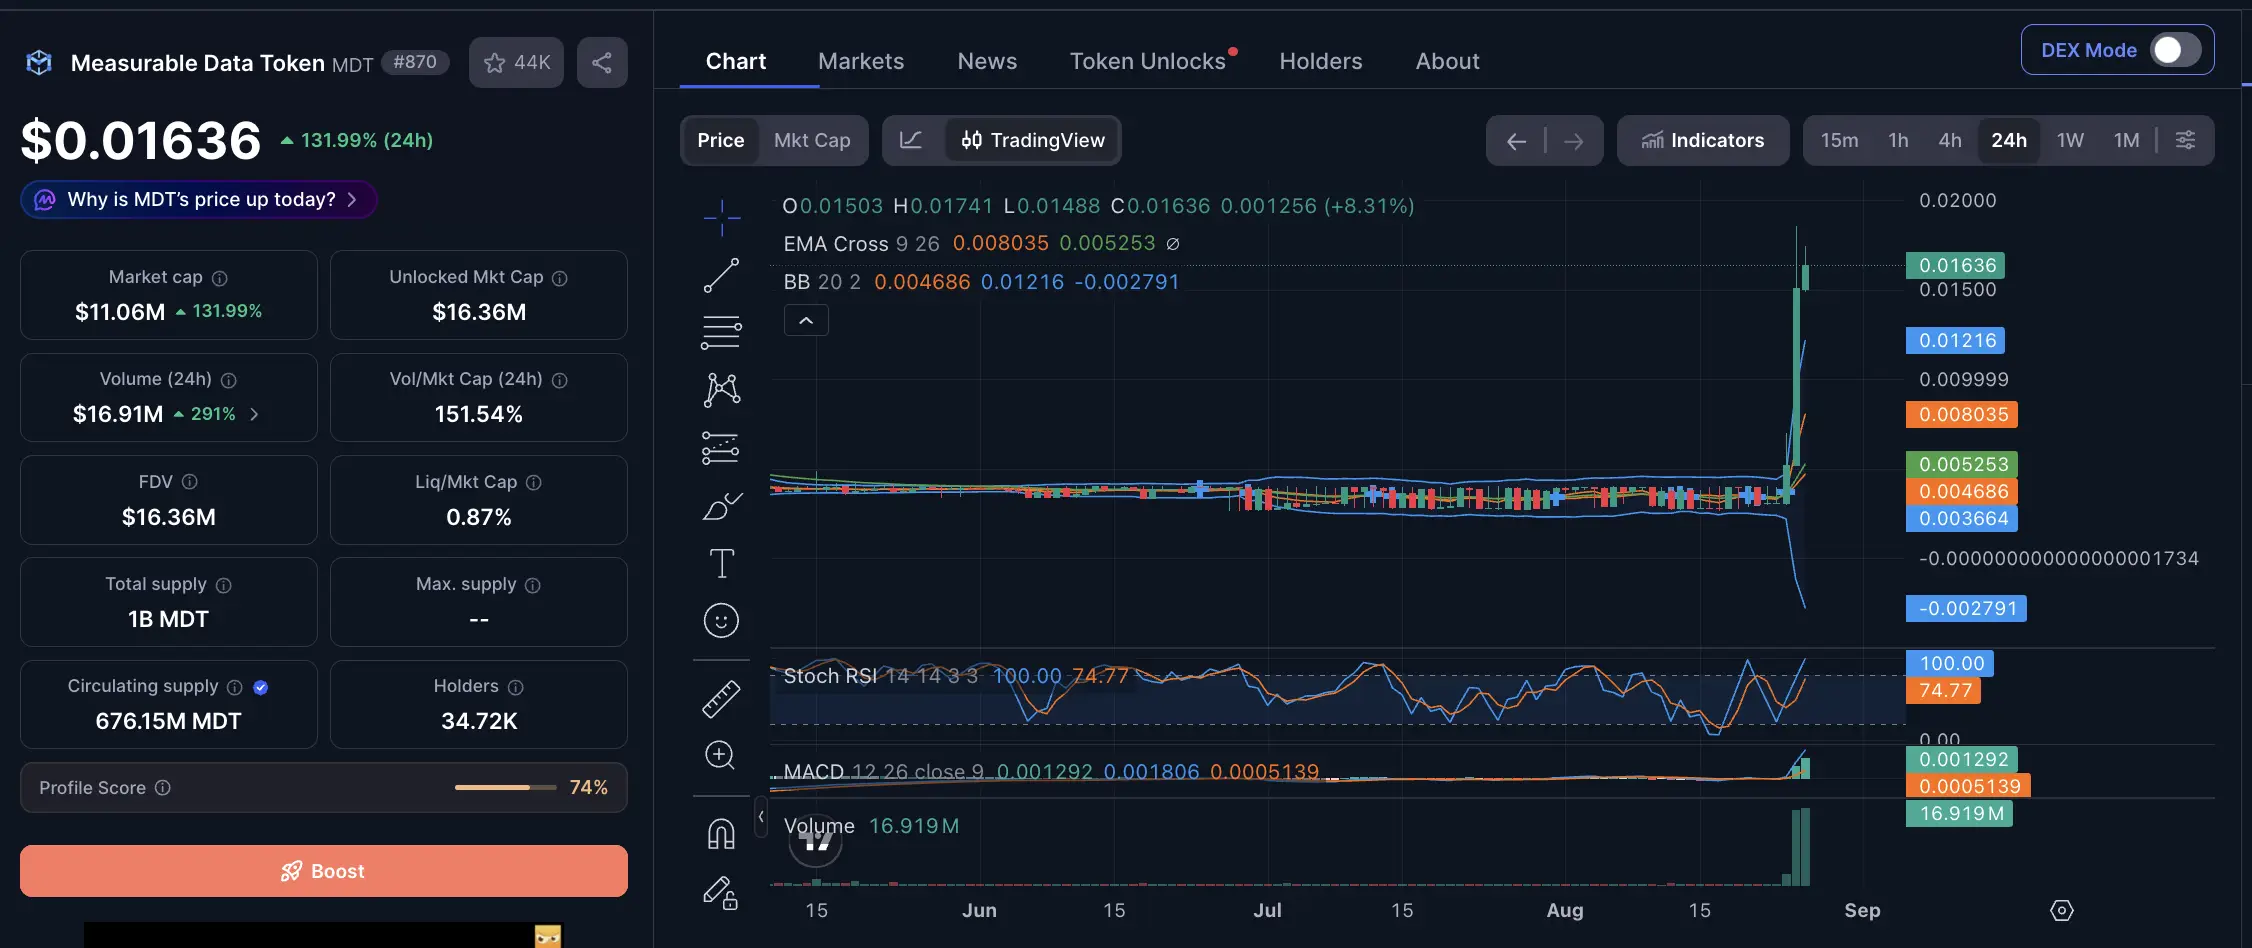
Task: Click the circulating supply verified badge
Action: [261, 687]
